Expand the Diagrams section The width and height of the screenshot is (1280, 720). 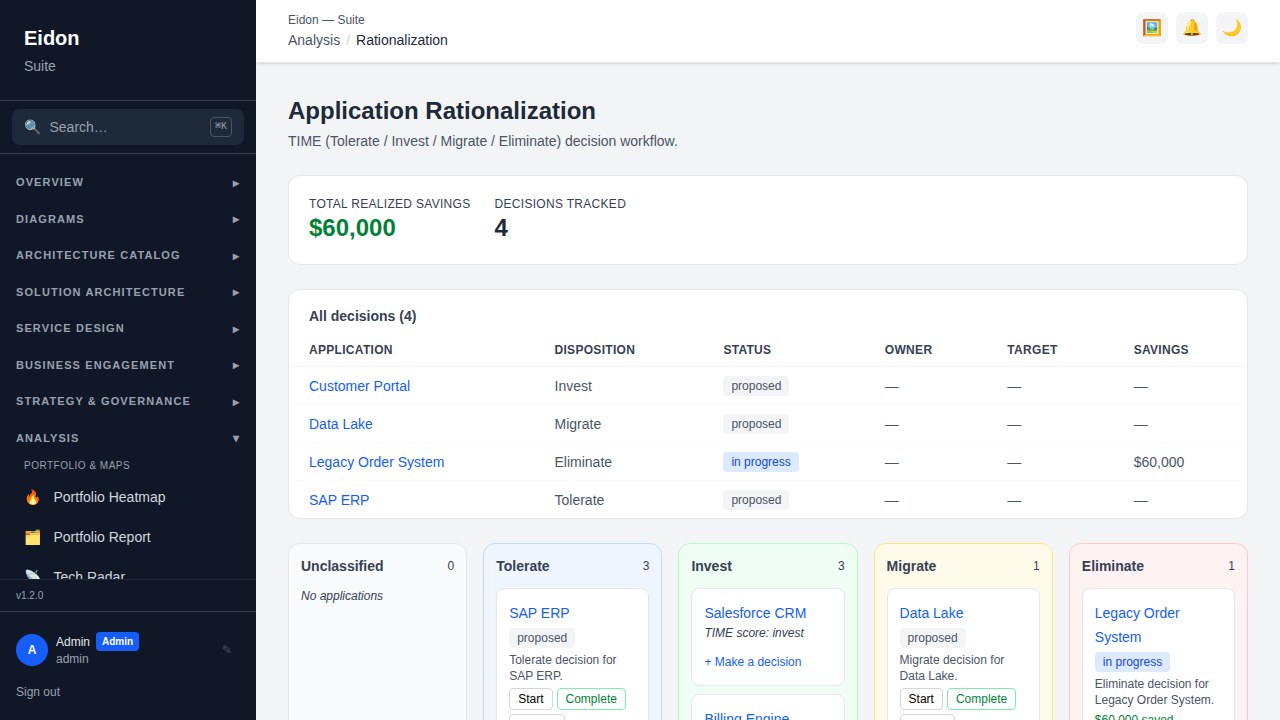click(128, 219)
